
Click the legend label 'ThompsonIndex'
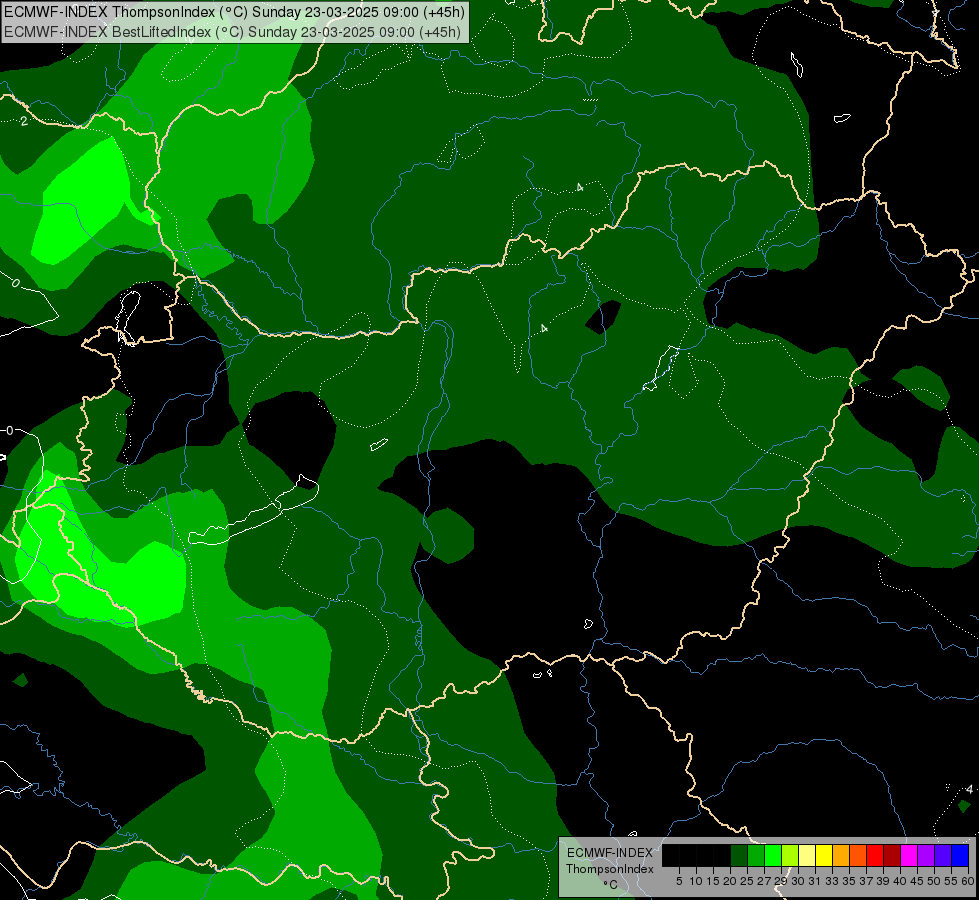610,869
